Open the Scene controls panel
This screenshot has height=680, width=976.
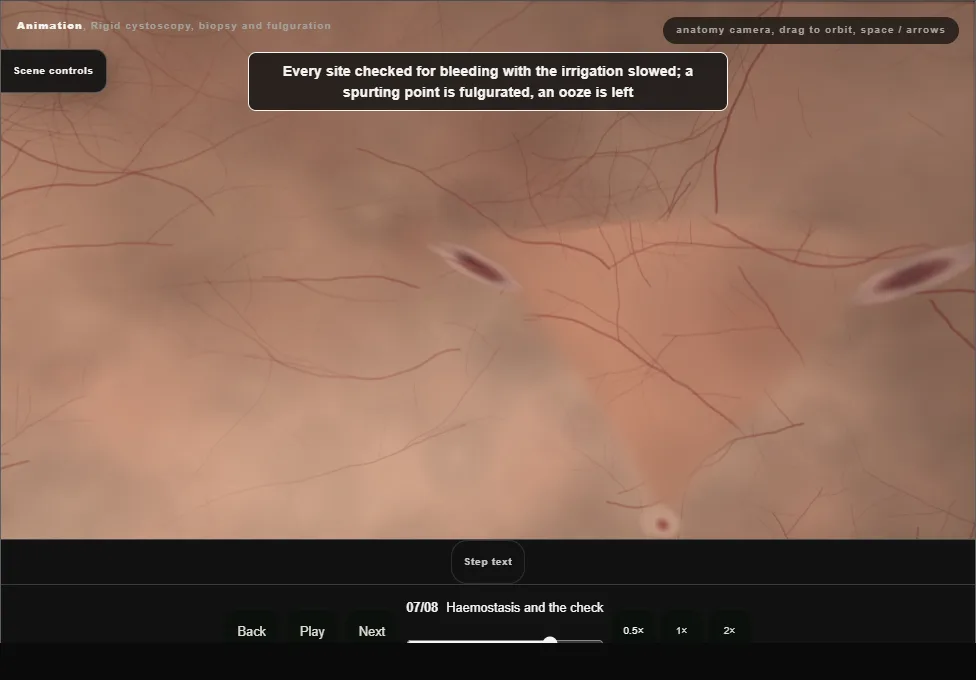tap(53, 71)
